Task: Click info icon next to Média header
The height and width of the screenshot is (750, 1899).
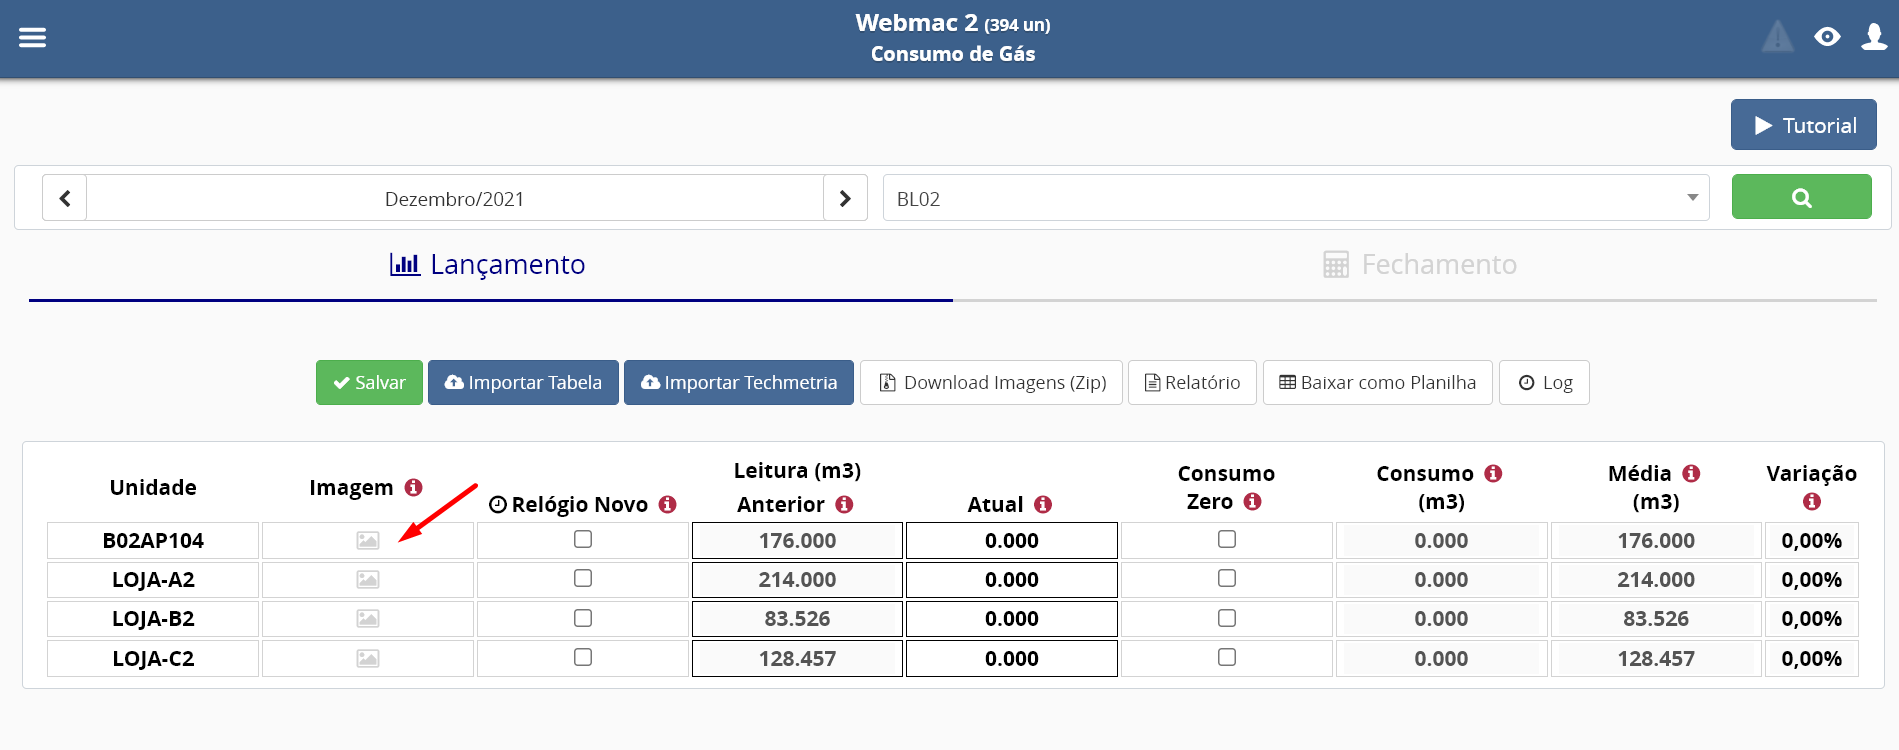Action: pos(1691,473)
